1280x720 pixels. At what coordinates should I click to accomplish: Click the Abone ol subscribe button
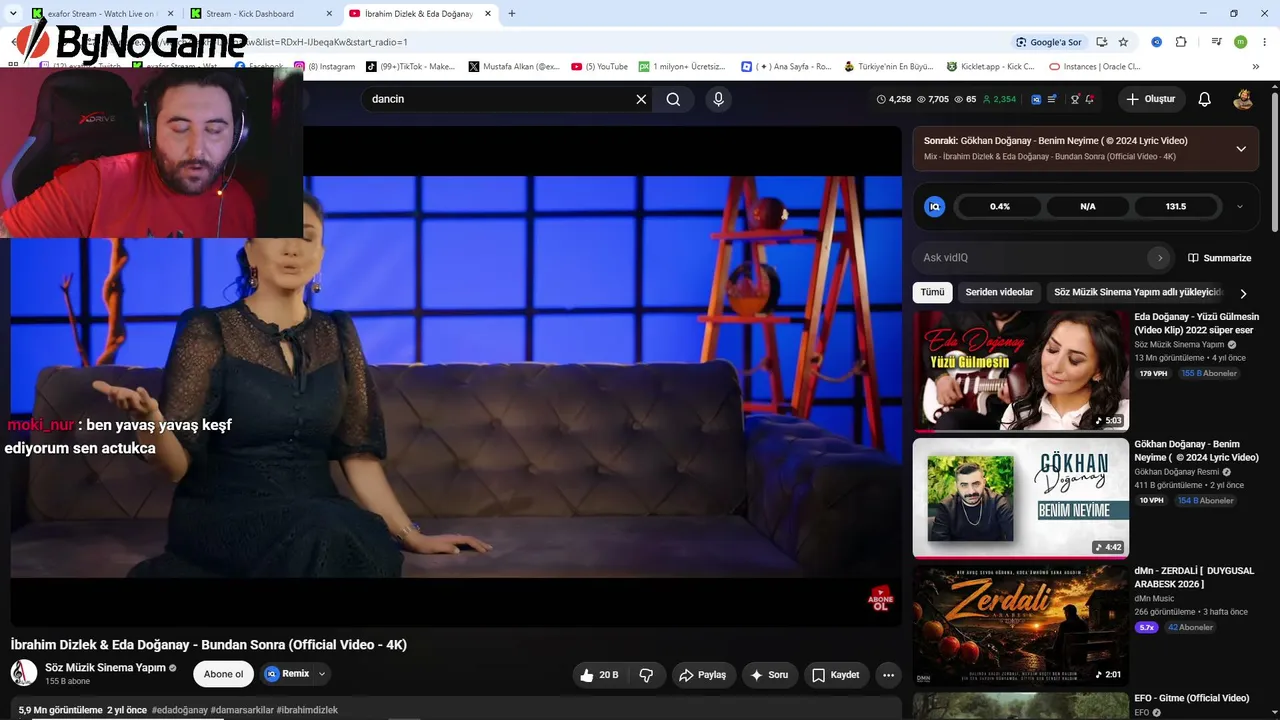tap(223, 674)
